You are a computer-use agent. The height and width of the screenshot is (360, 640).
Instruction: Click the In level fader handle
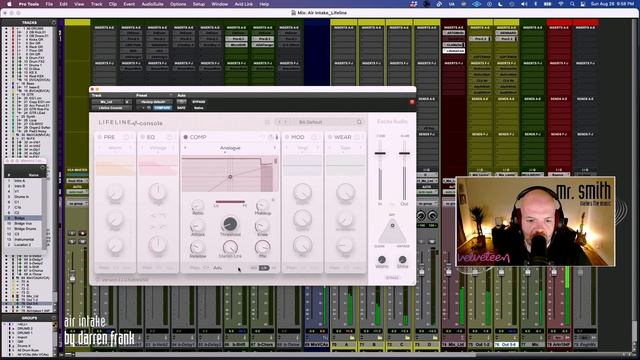click(380, 153)
